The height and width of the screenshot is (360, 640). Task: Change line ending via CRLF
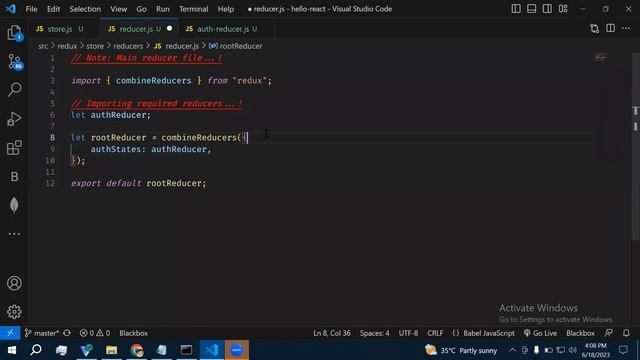(435, 333)
